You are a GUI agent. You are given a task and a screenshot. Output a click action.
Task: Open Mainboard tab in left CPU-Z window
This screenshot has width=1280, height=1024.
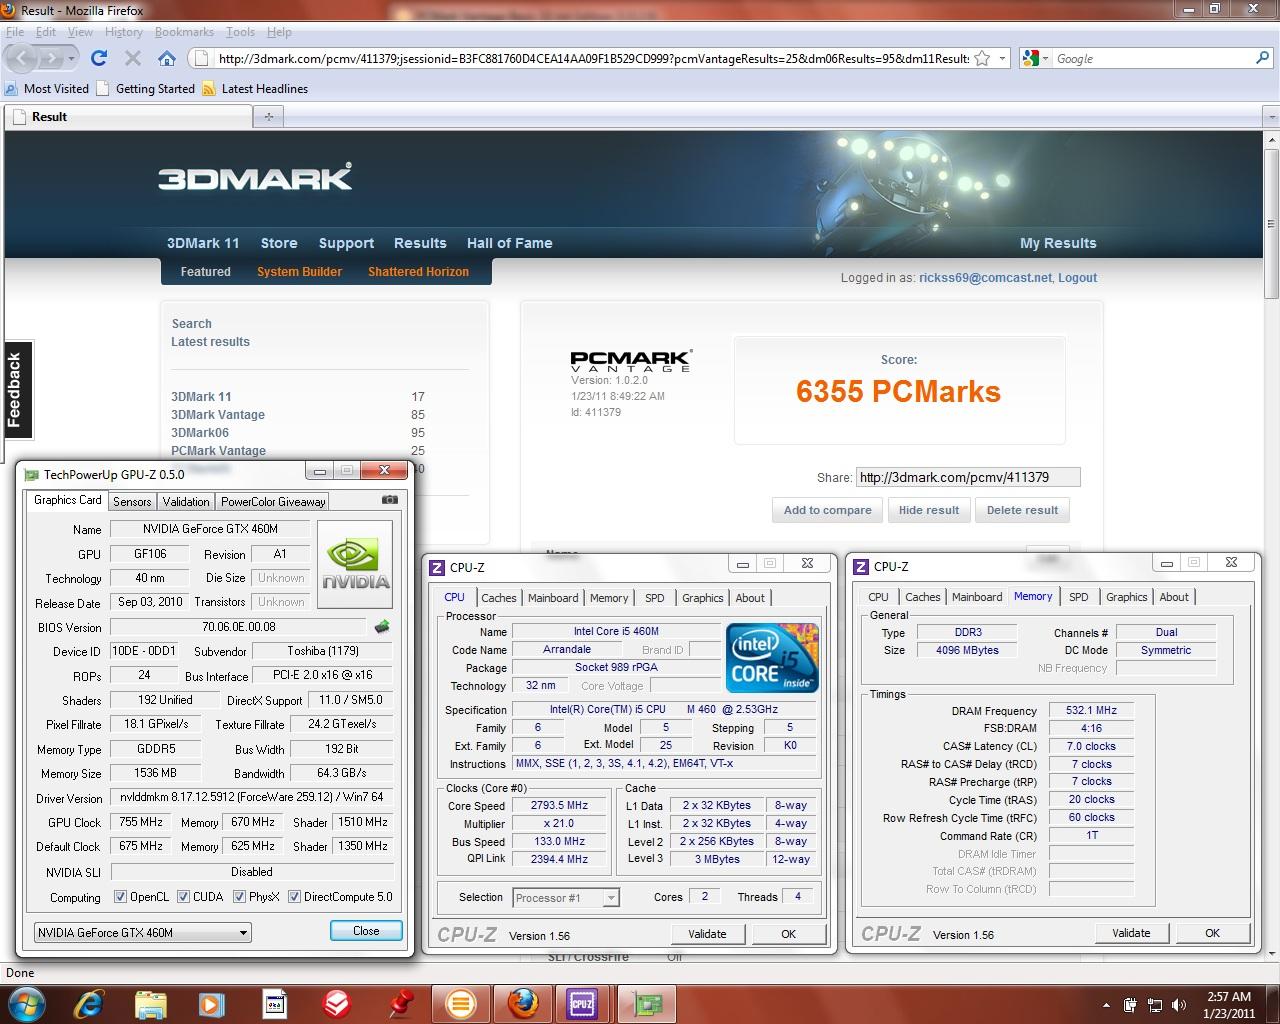pyautogui.click(x=553, y=598)
